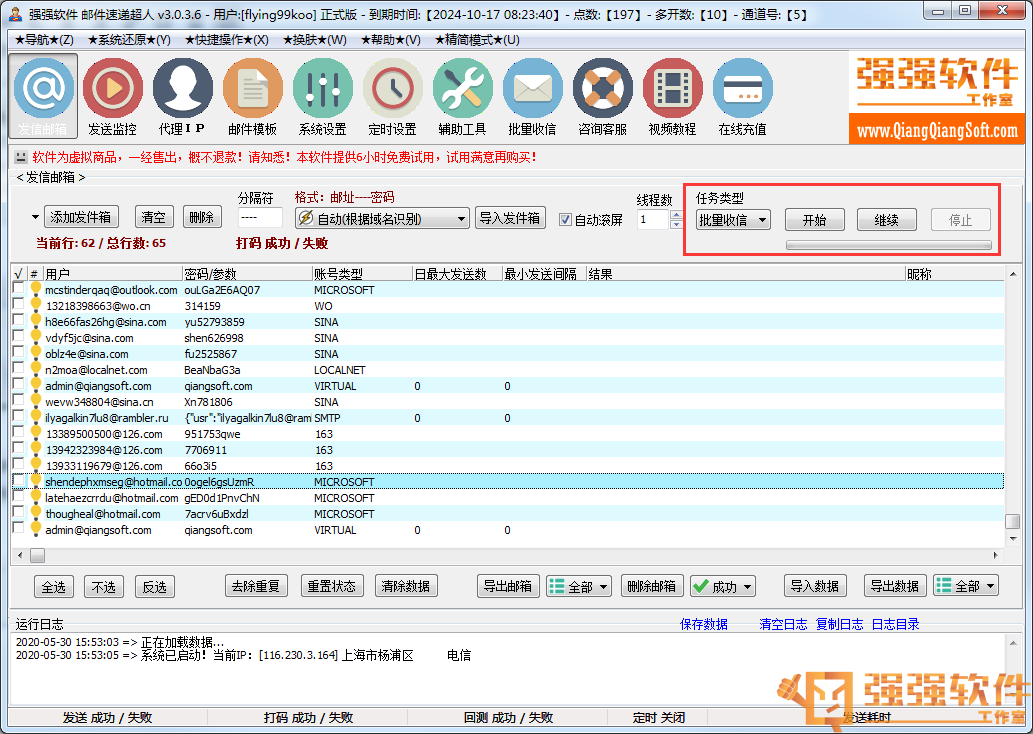Click the bulb icon for 13389500500@126.com
The image size is (1033, 734).
36,433
